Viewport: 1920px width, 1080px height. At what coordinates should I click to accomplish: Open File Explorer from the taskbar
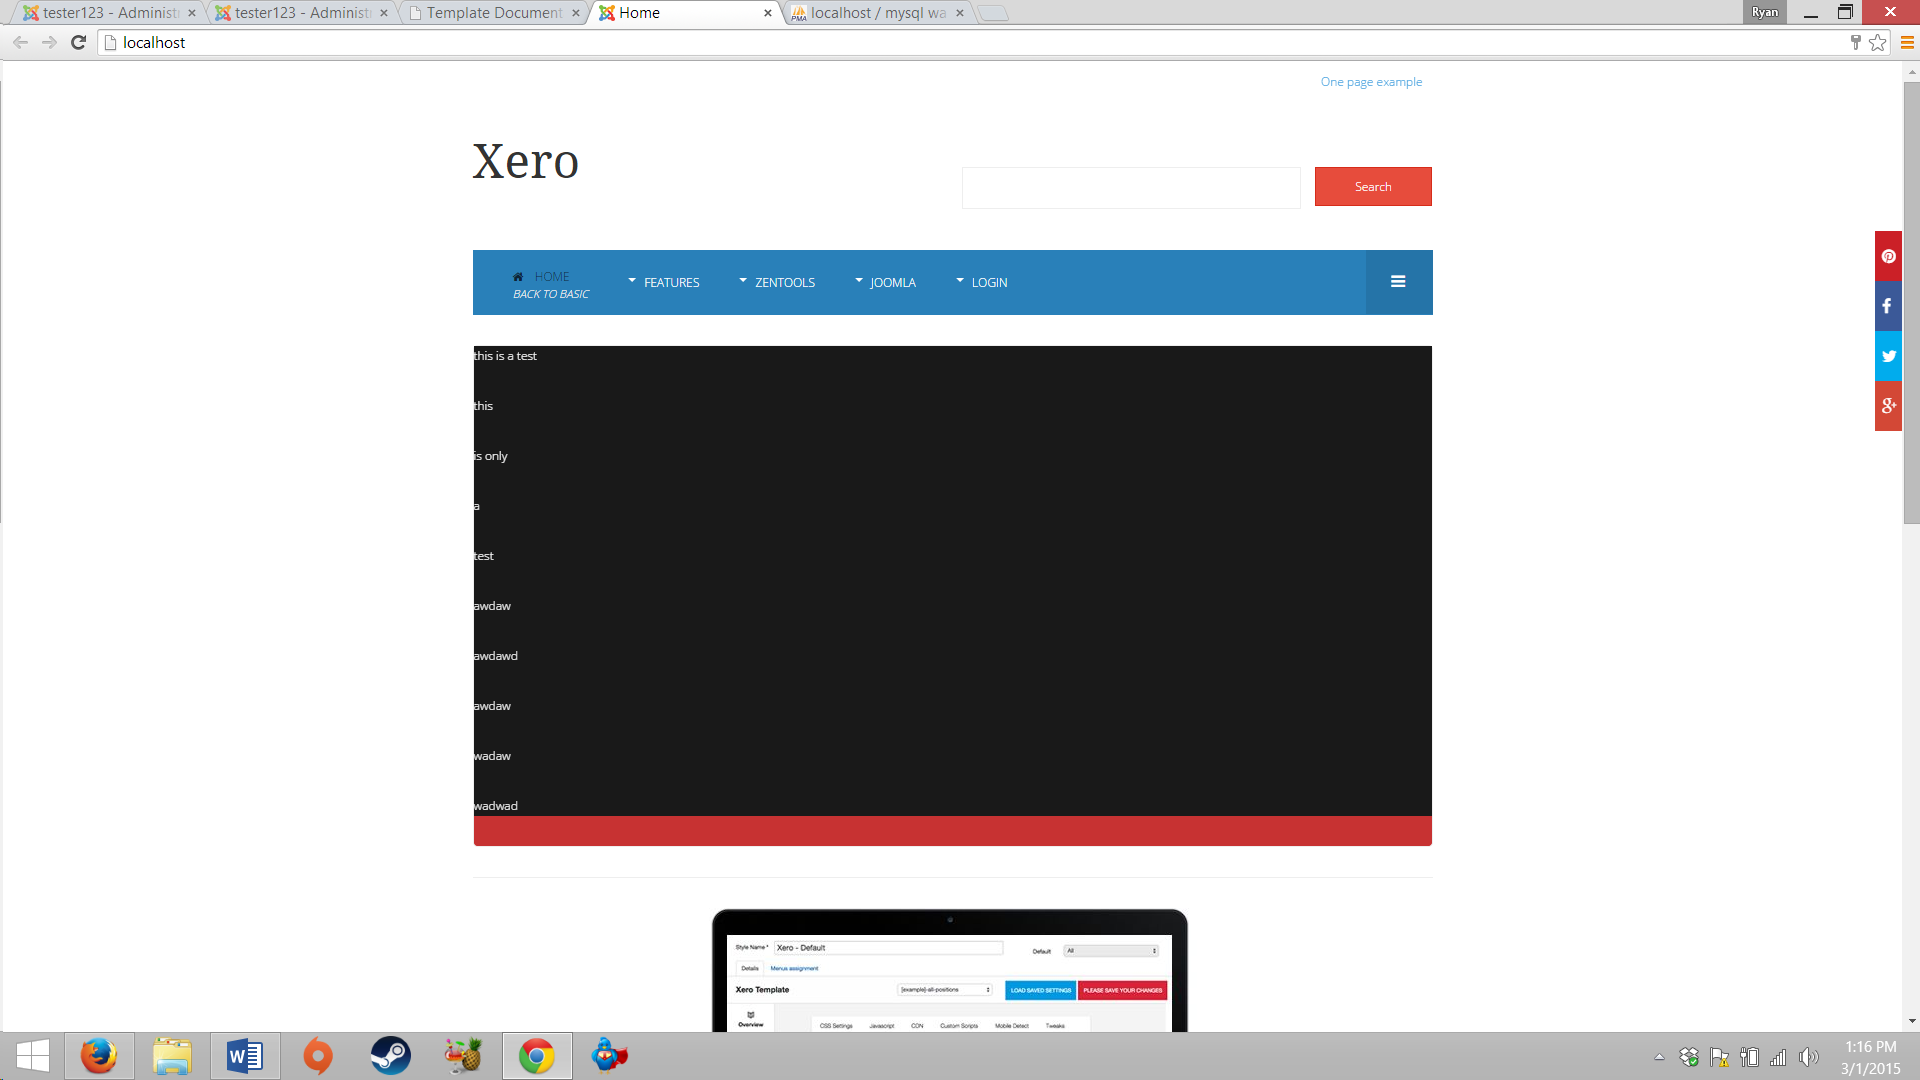click(172, 1056)
